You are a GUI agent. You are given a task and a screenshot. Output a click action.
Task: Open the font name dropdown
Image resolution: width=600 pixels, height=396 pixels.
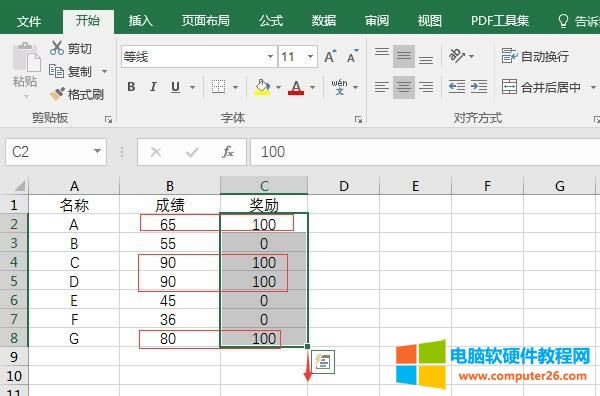coord(270,57)
